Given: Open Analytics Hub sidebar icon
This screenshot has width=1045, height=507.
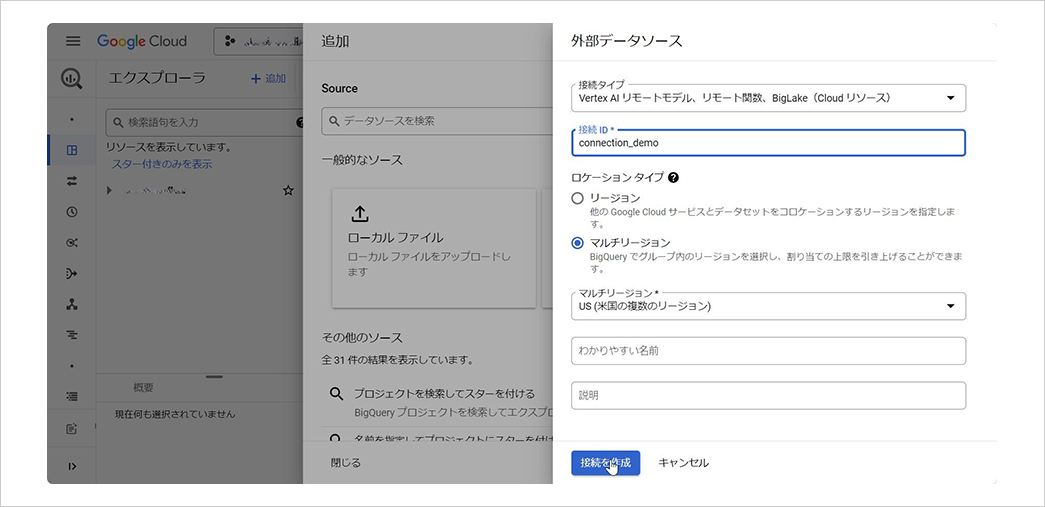Looking at the screenshot, I should [x=72, y=243].
